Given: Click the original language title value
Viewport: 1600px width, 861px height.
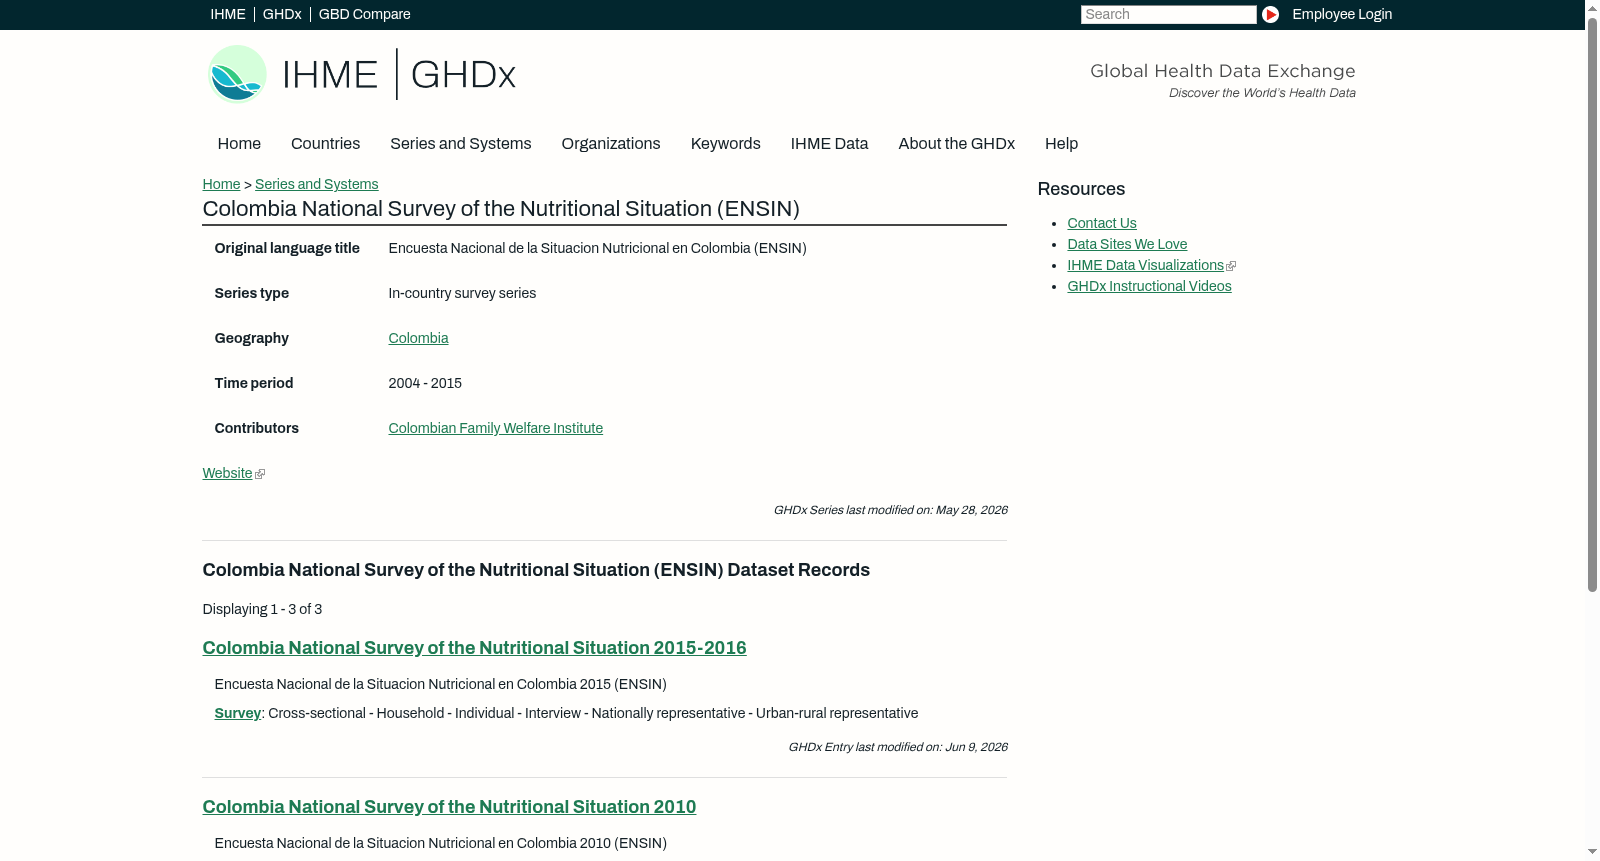Looking at the screenshot, I should click(x=597, y=248).
